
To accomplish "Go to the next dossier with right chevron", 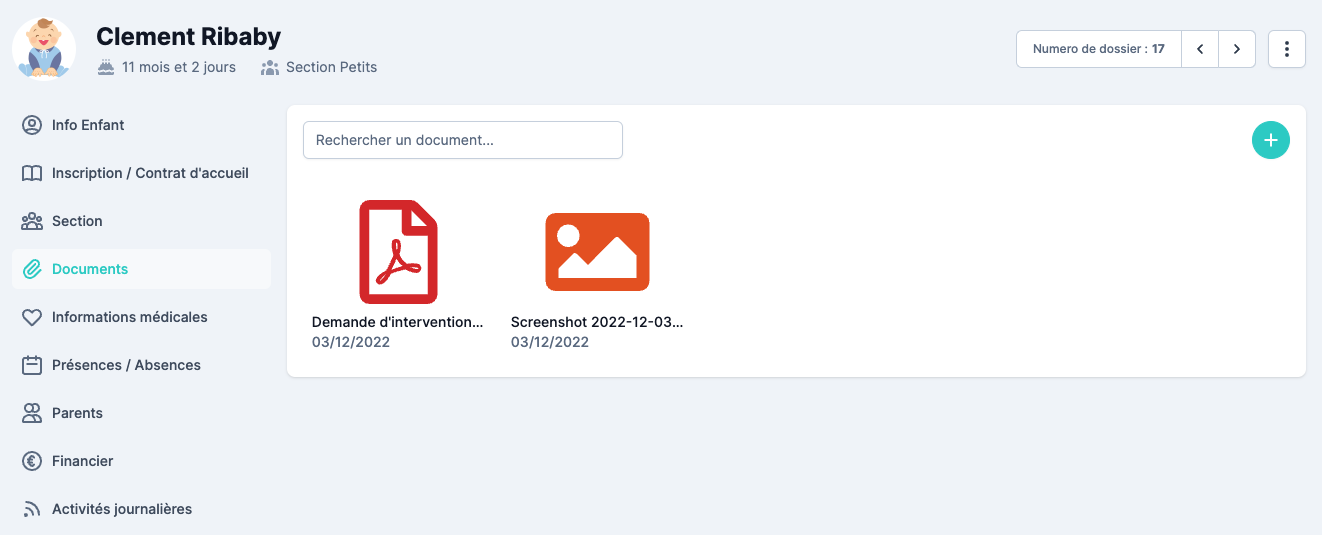I will click(x=1237, y=49).
